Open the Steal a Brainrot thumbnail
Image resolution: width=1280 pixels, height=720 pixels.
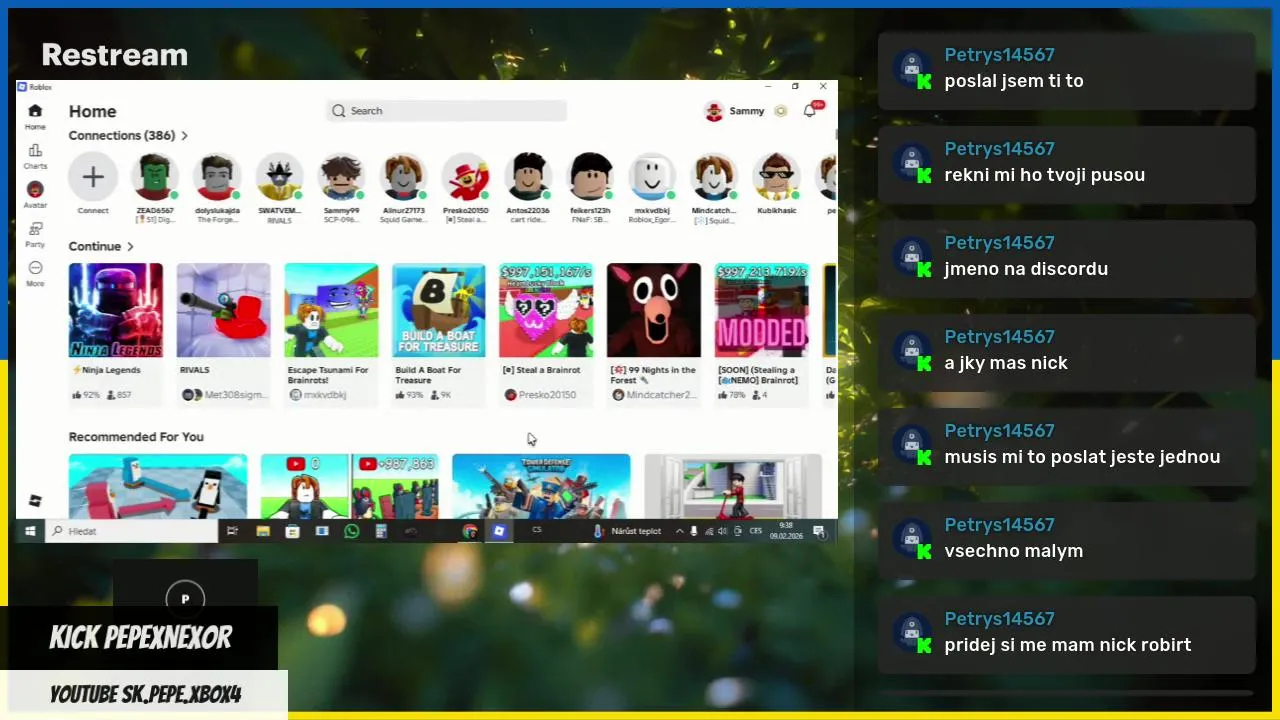click(x=546, y=310)
